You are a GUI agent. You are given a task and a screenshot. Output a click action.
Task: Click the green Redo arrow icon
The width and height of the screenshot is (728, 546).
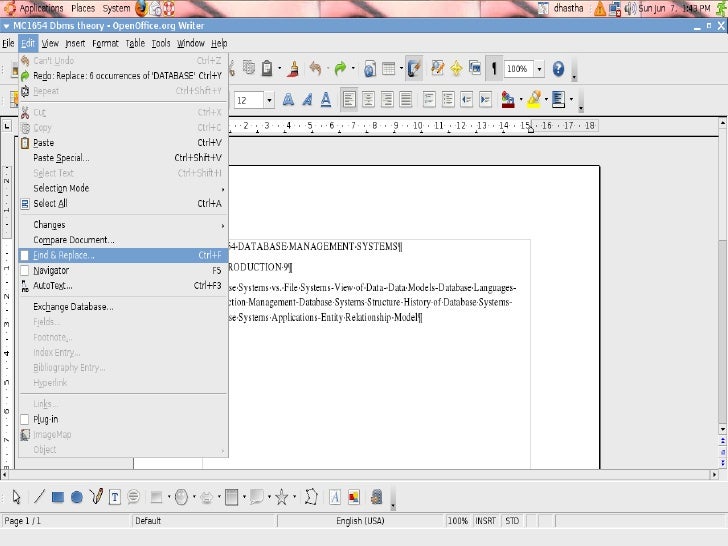coord(340,69)
